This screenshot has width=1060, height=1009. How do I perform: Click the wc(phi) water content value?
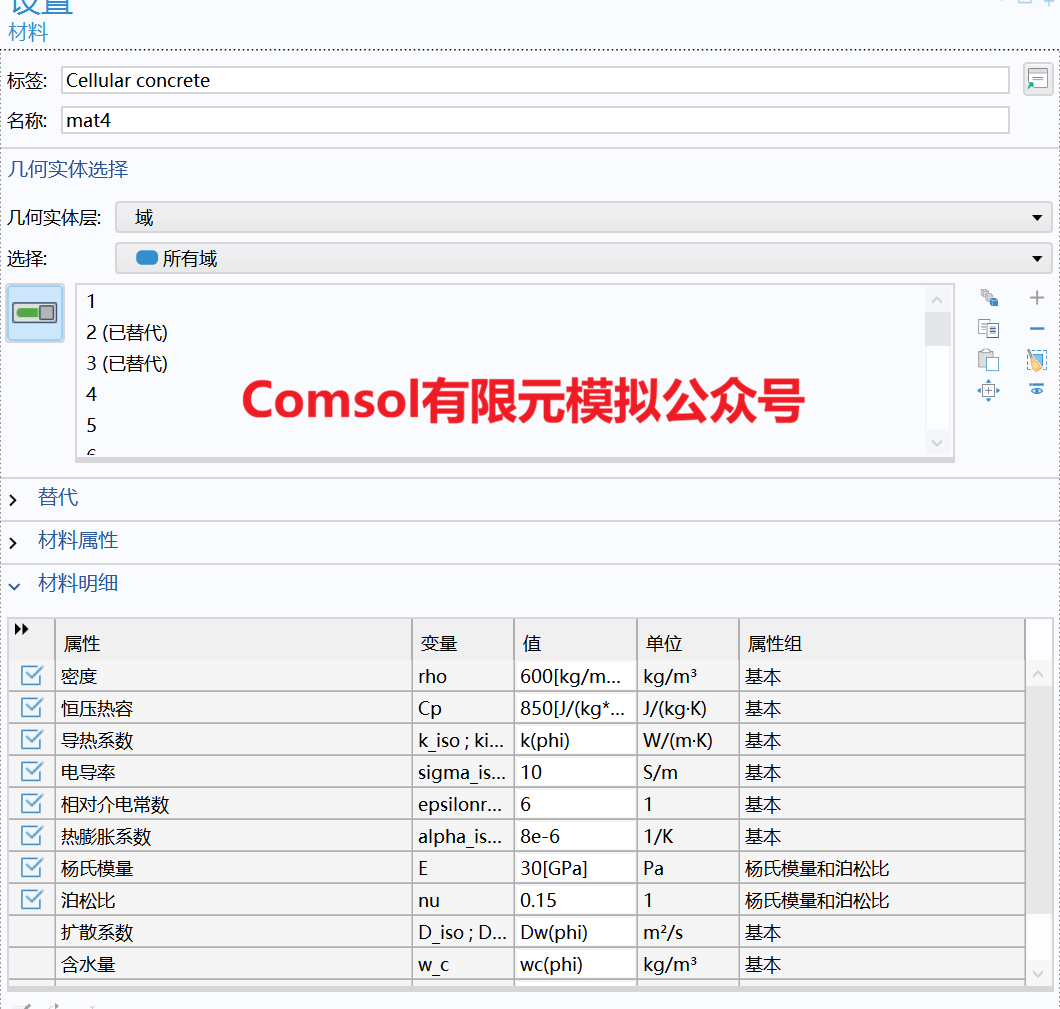(x=575, y=964)
